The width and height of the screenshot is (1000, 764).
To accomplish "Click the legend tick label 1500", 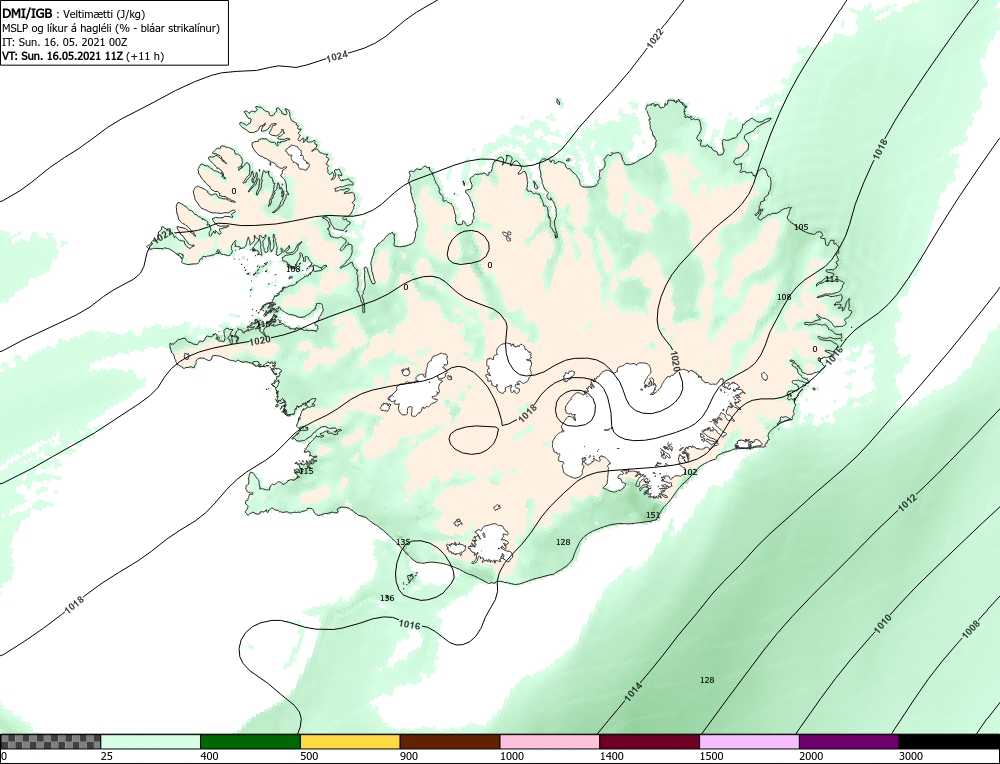I will (x=710, y=756).
